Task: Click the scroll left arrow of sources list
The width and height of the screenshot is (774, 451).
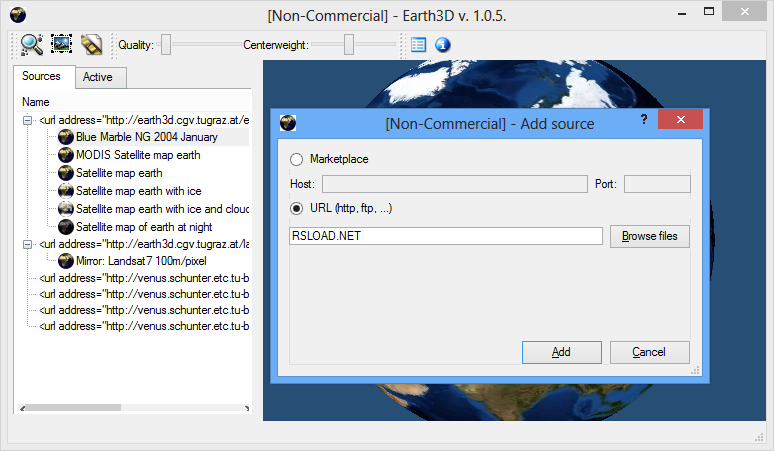Action: click(22, 408)
